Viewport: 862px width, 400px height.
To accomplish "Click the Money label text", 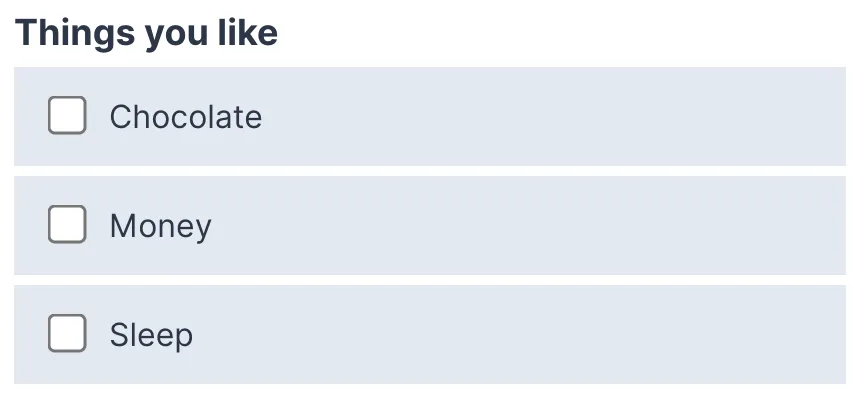I will coord(160,226).
